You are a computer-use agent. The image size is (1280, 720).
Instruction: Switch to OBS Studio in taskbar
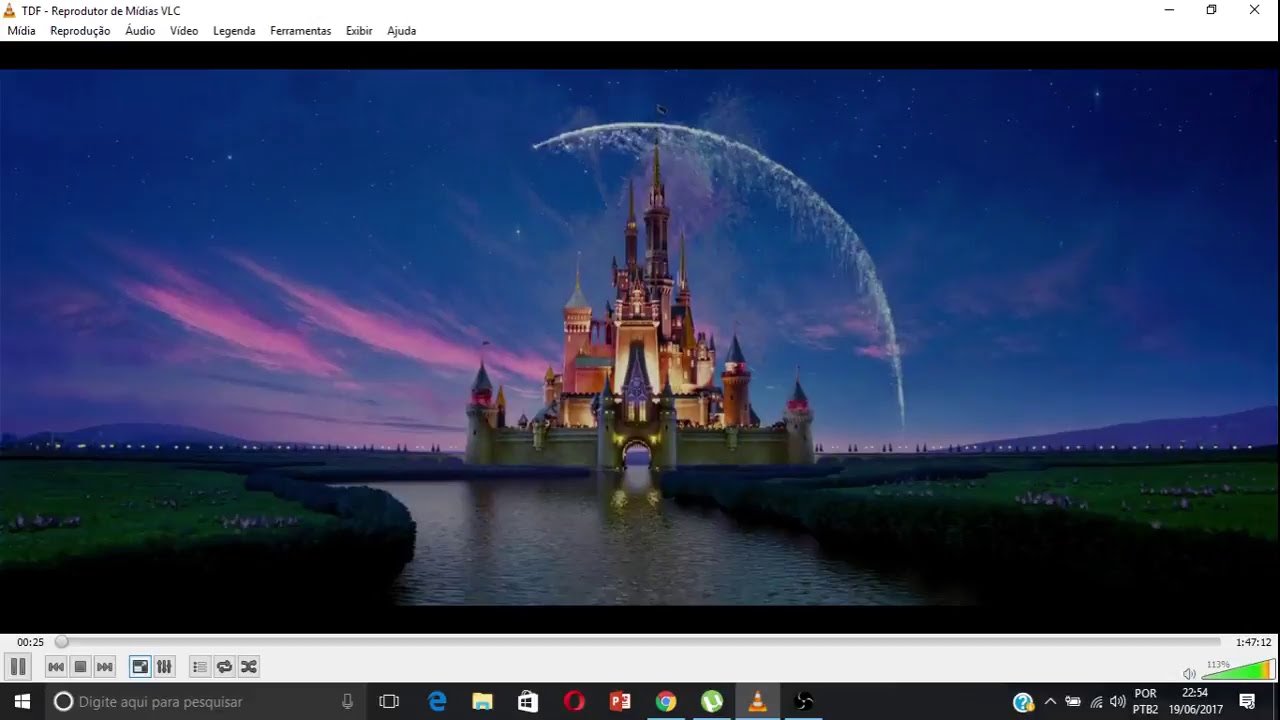pos(804,701)
